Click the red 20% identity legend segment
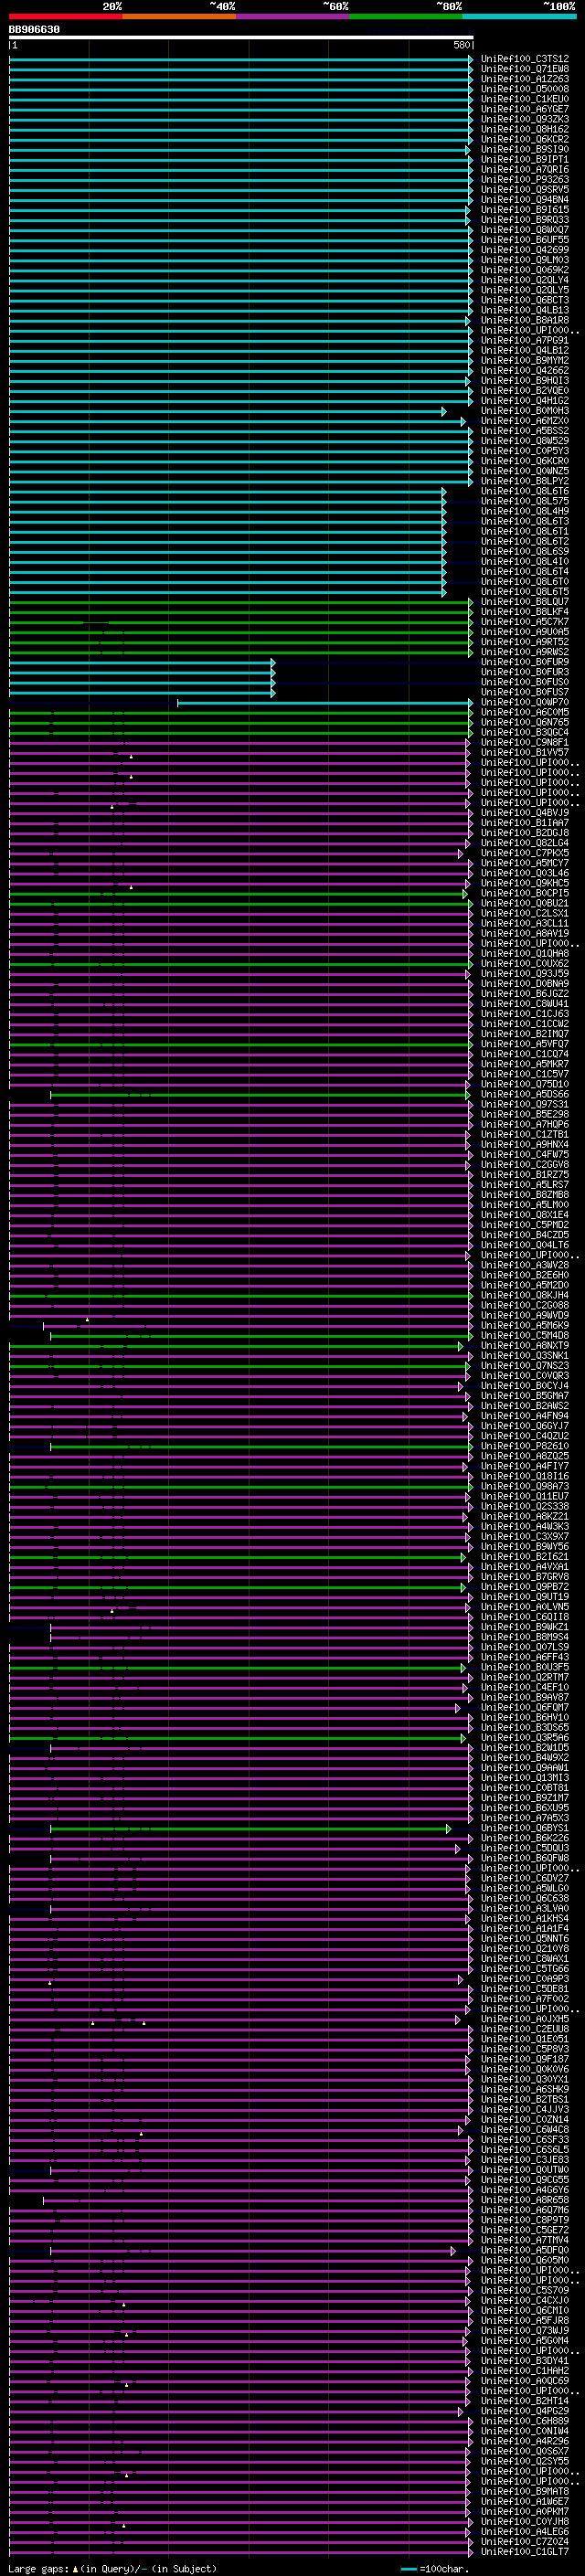585x2576 pixels. (65, 16)
